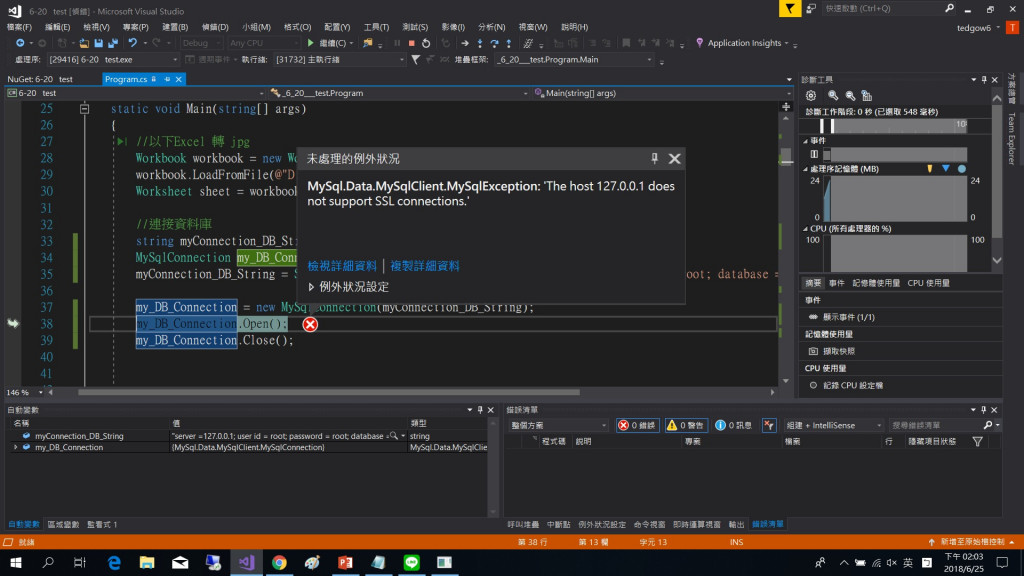
Task: Toggle the events pause marker in Diagnostic Tools
Action: coord(814,155)
